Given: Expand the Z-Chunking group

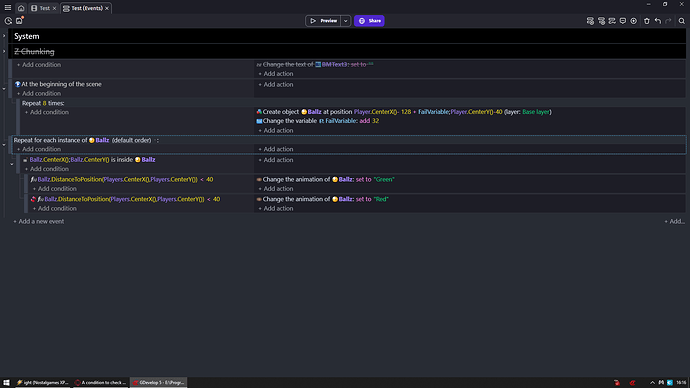Looking at the screenshot, I should pyautogui.click(x=4, y=51).
